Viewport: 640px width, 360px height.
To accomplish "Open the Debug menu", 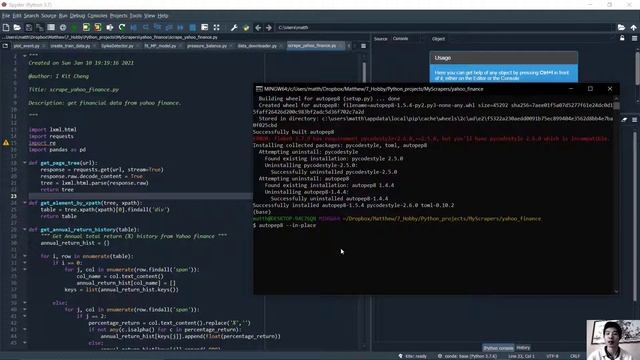I will pyautogui.click(x=77, y=16).
